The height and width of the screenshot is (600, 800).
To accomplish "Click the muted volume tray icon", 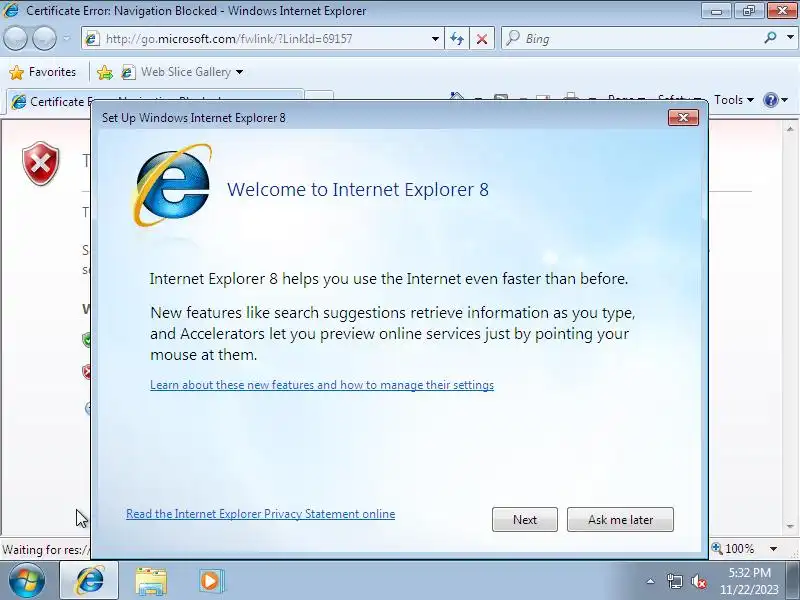I will tap(698, 581).
